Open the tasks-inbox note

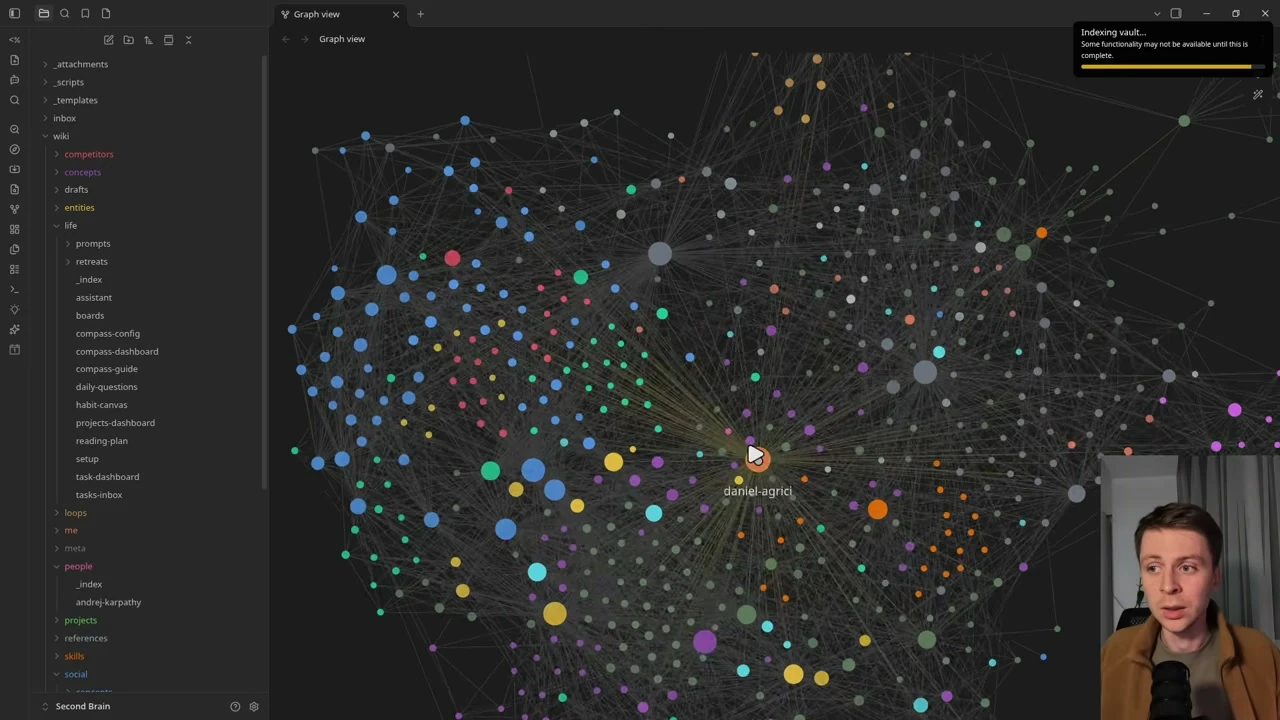(99, 495)
